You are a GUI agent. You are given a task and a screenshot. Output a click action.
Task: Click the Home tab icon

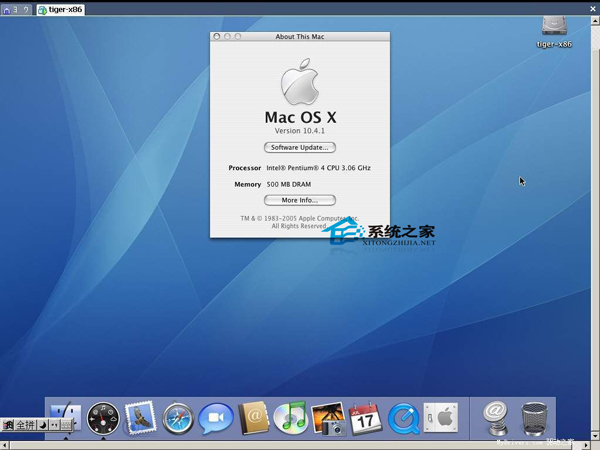pos(7,9)
